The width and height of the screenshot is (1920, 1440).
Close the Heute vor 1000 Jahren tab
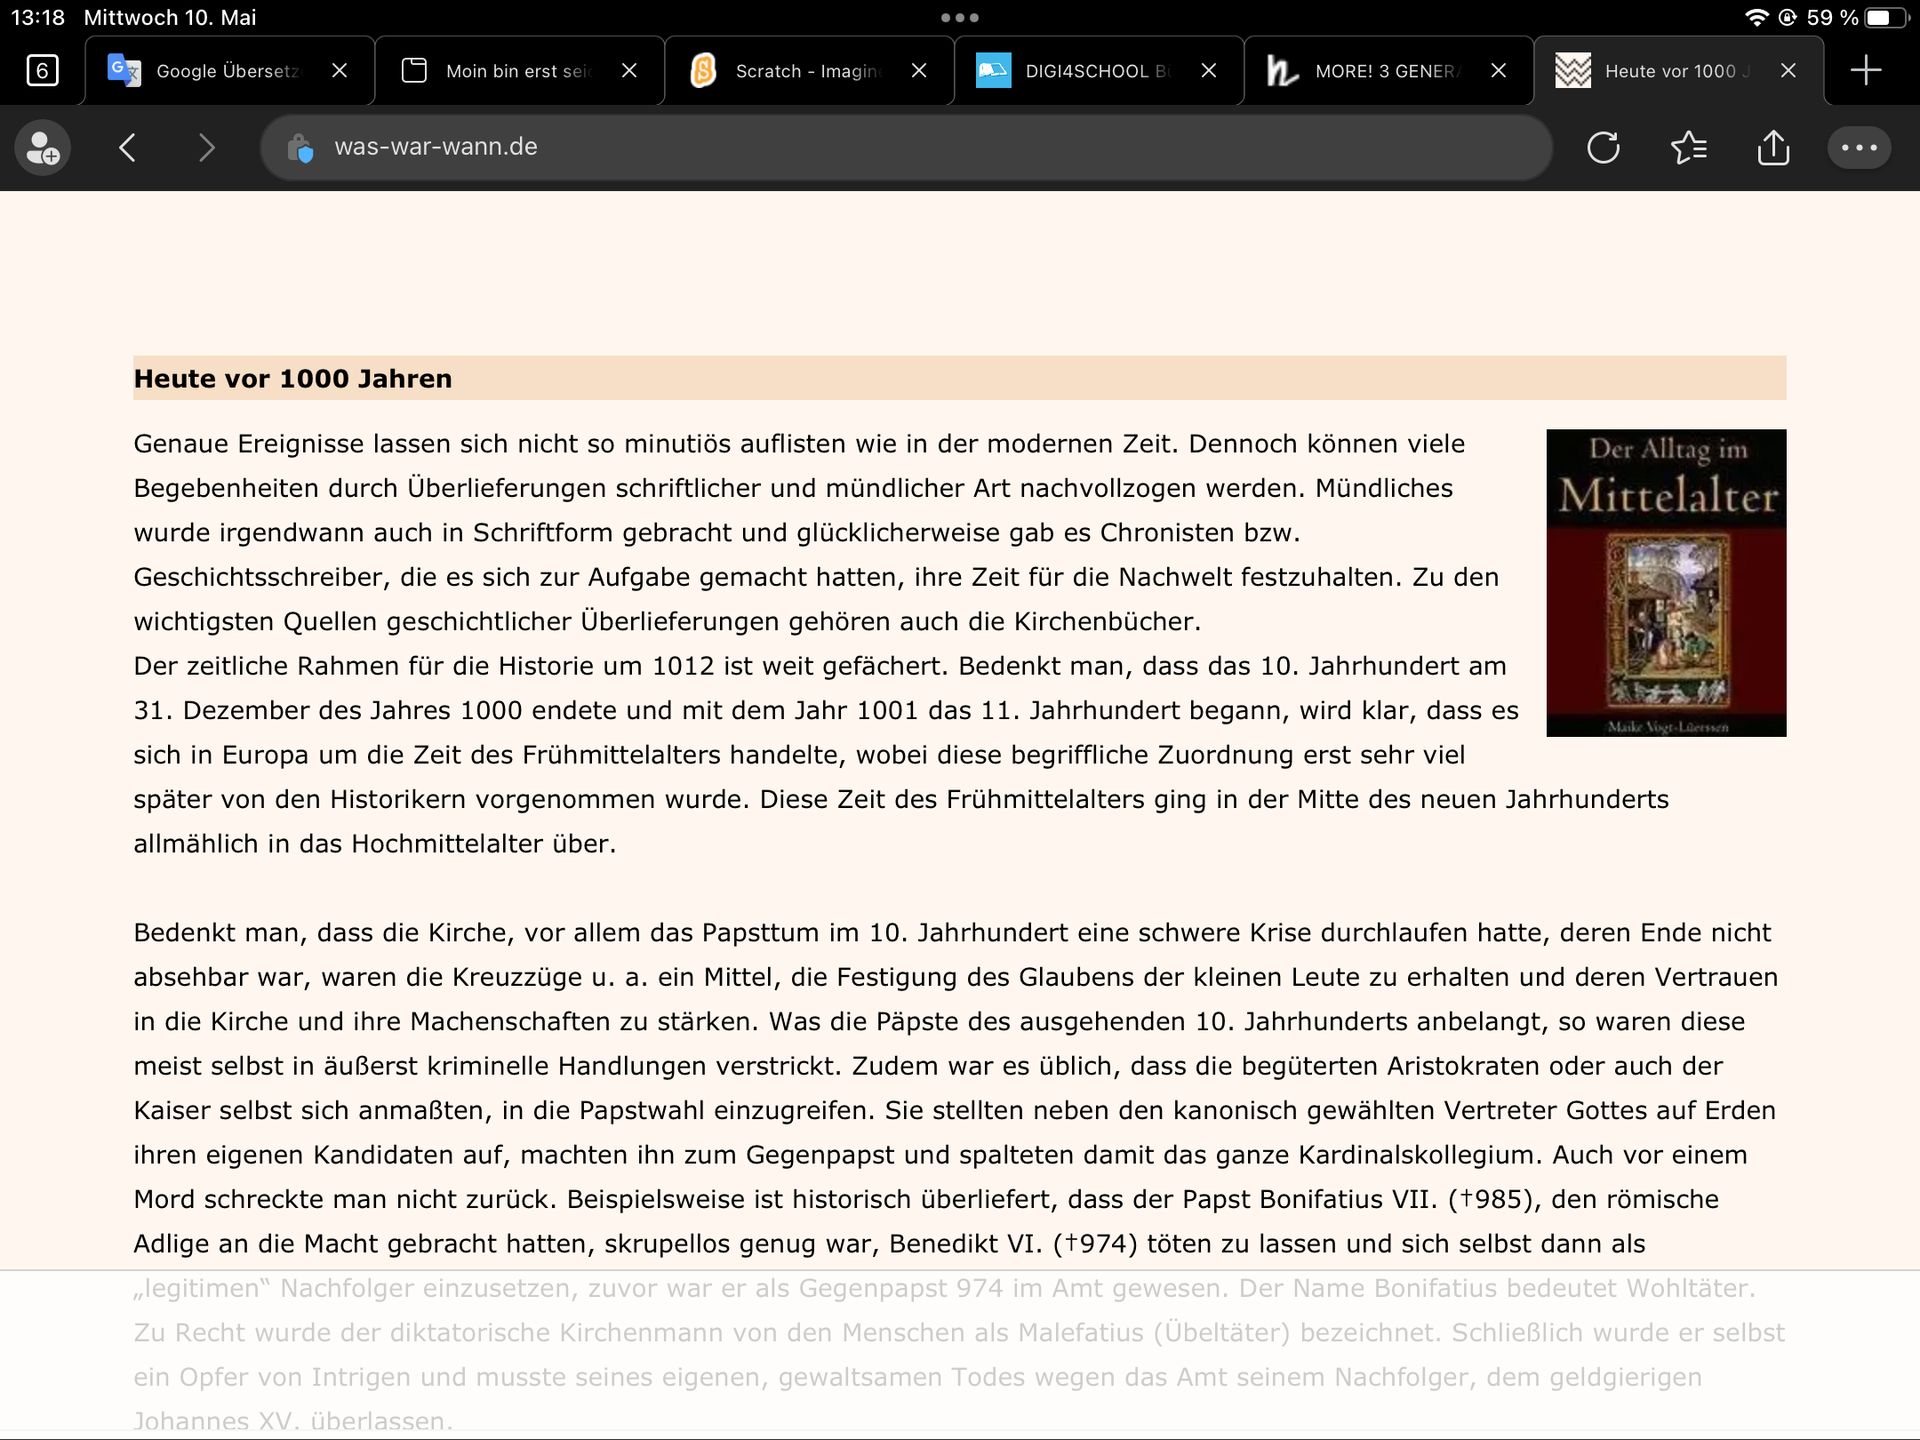tap(1788, 71)
